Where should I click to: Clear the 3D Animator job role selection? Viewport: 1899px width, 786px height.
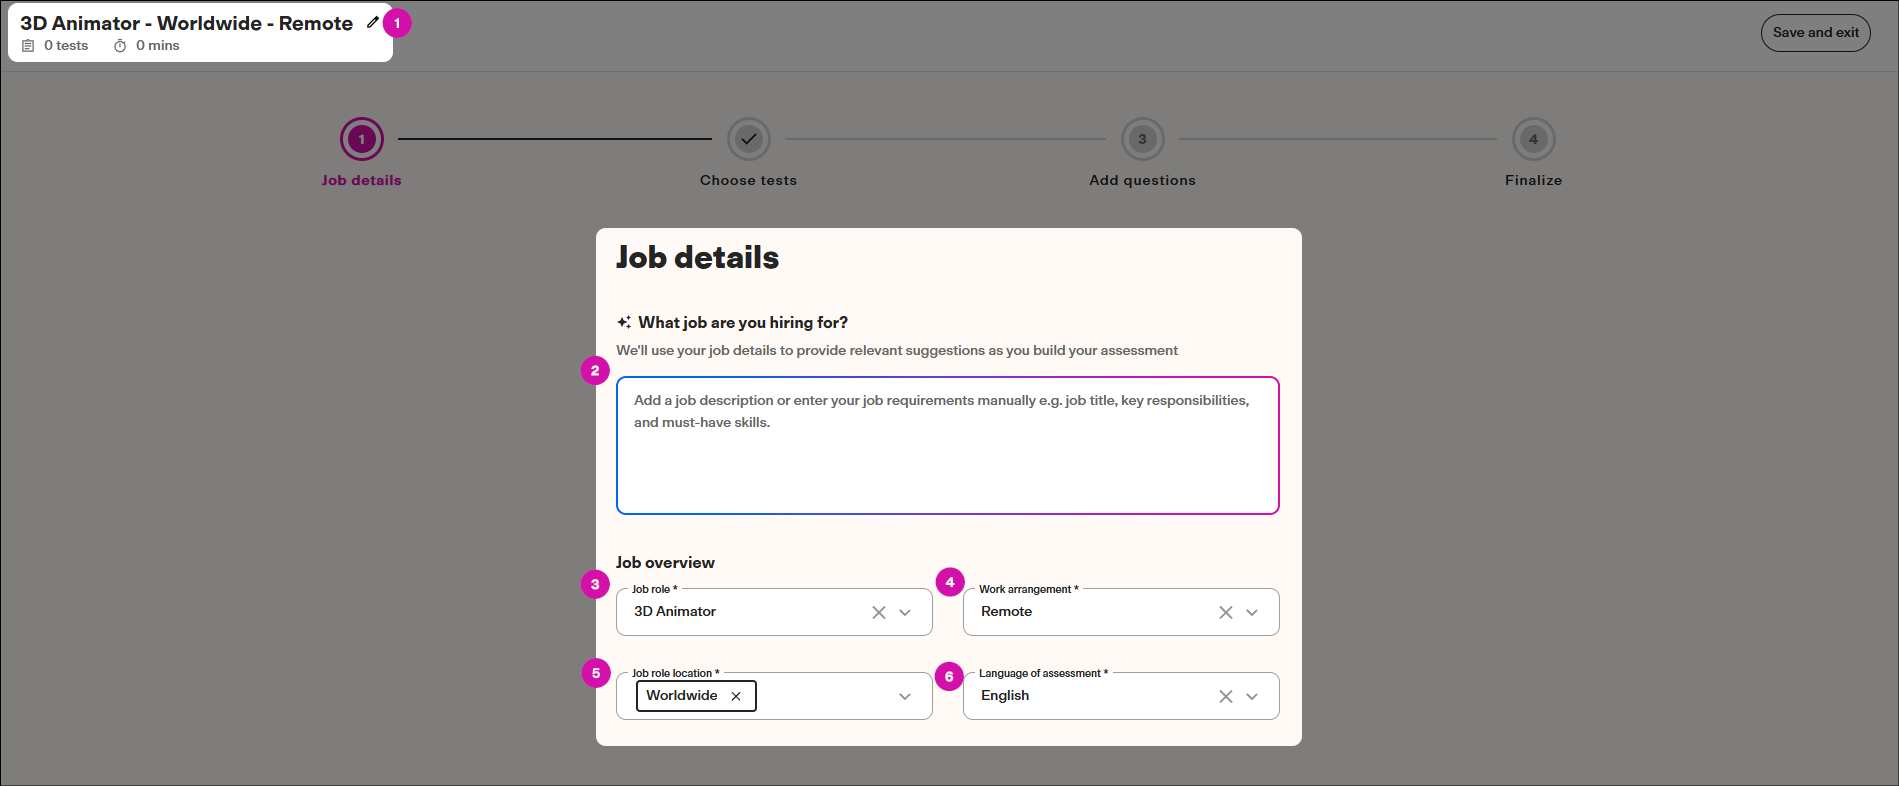point(879,612)
